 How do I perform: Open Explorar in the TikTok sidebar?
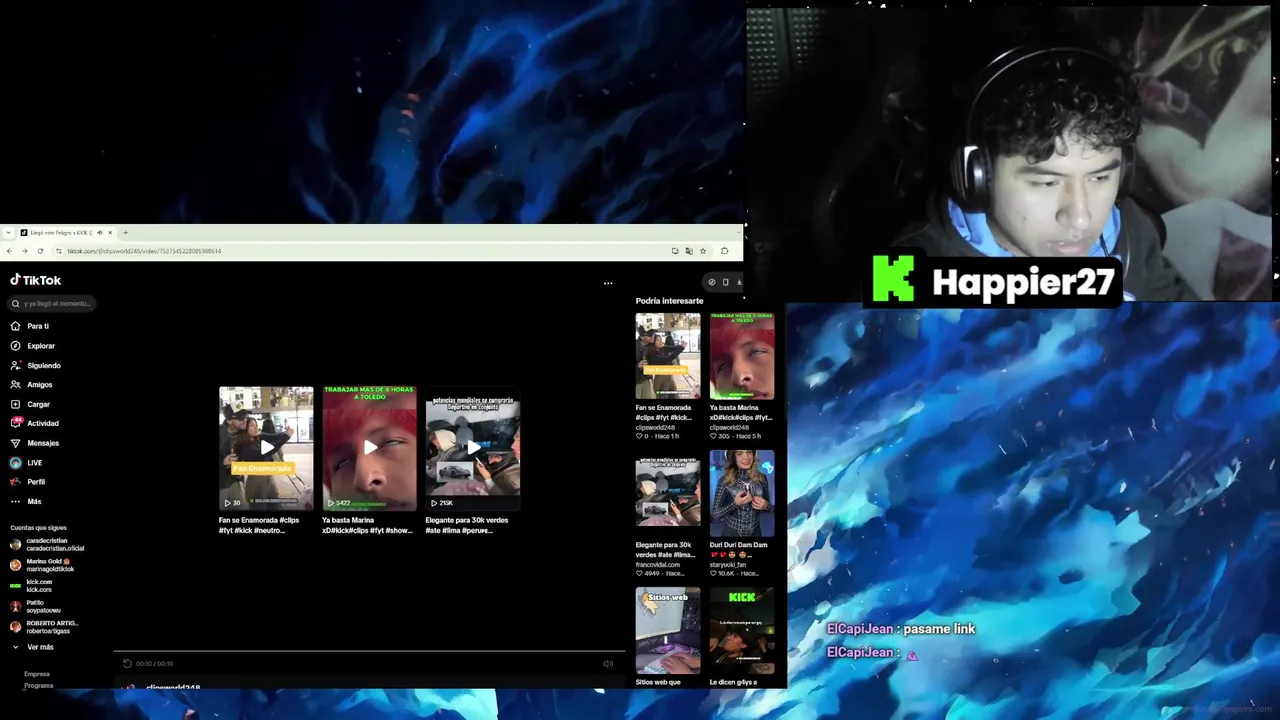(x=33, y=346)
